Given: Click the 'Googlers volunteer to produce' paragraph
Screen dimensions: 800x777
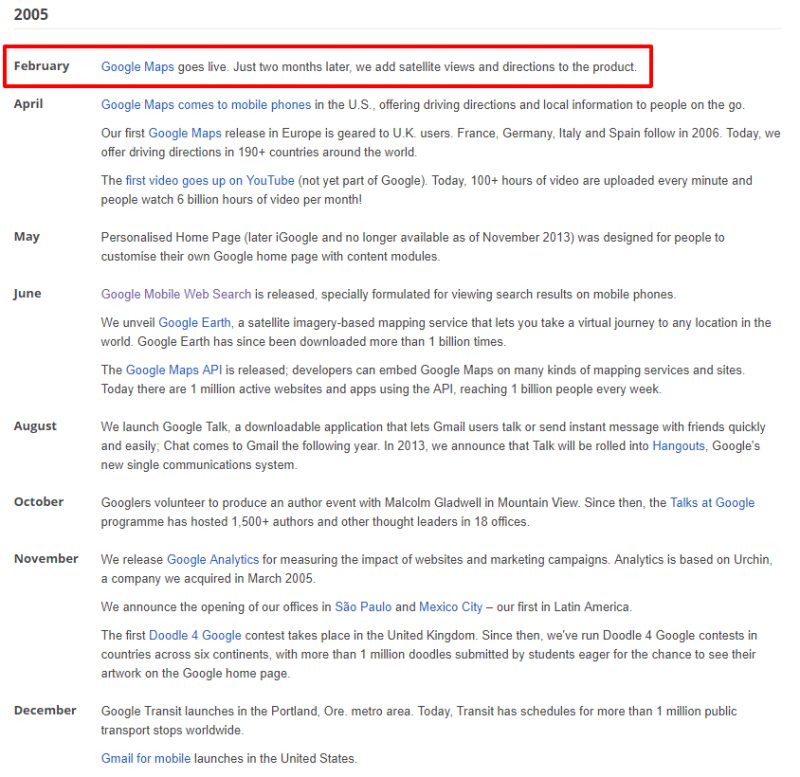Looking at the screenshot, I should pos(428,512).
